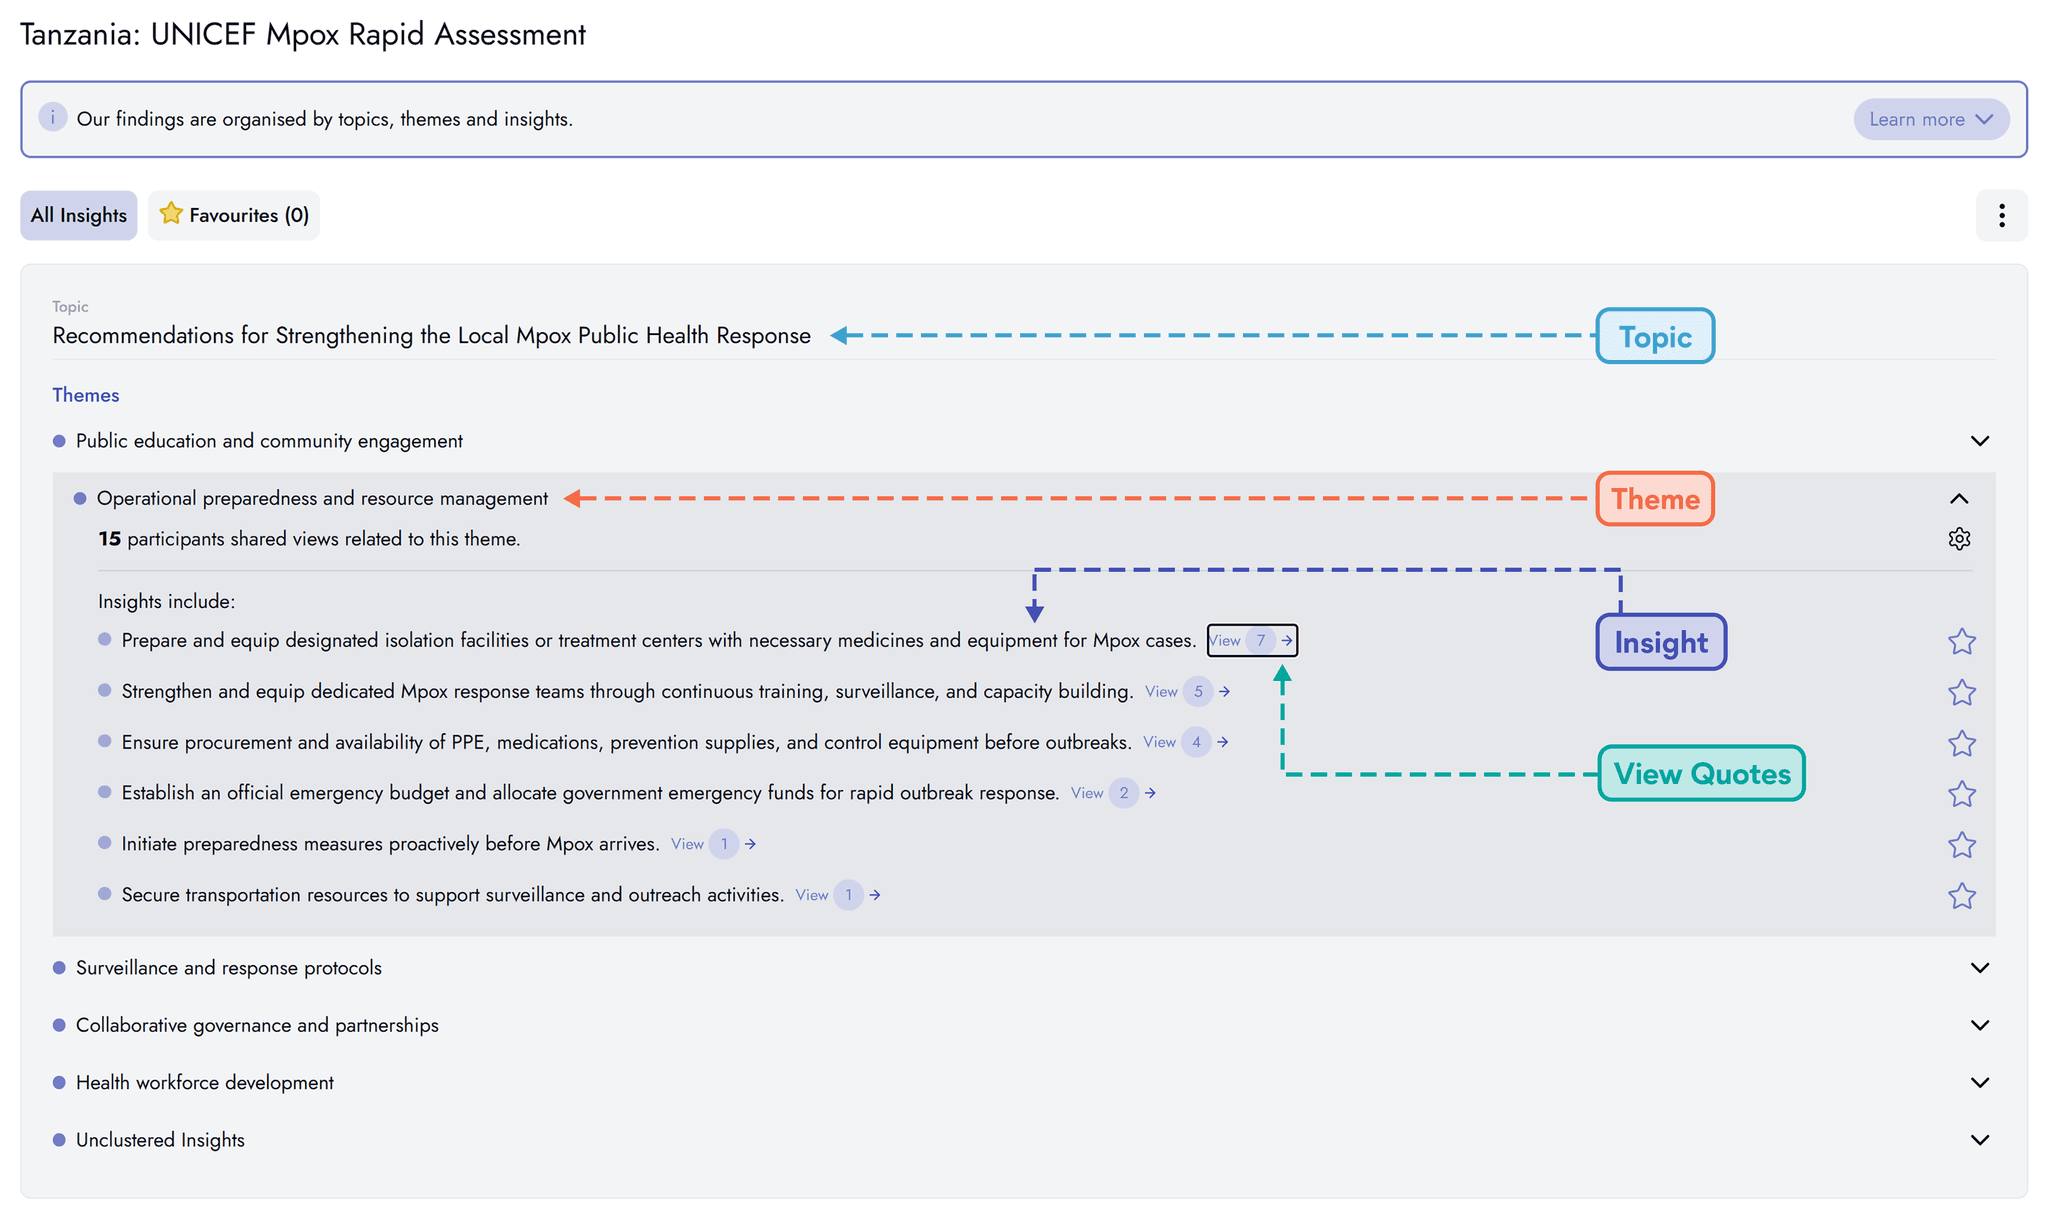
Task: Switch to the All Insights tab
Action: coord(79,215)
